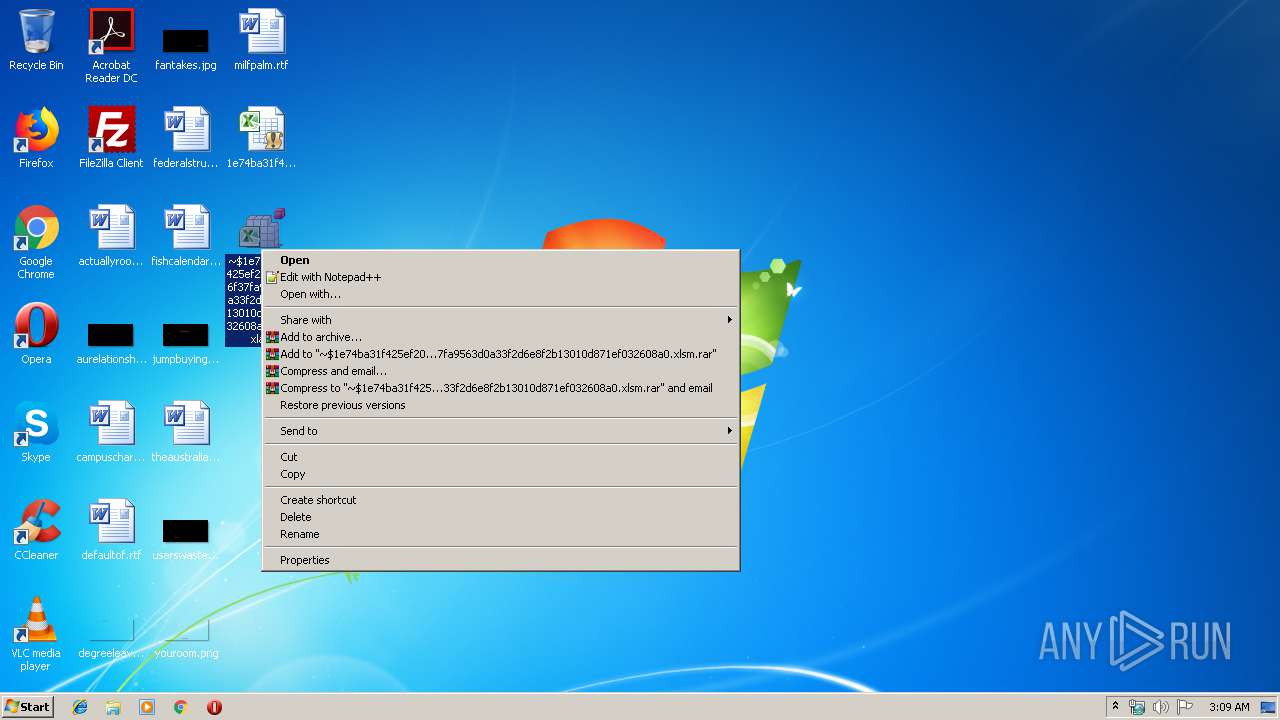The image size is (1280, 720).
Task: Open Action Center flag icon
Action: pyautogui.click(x=1185, y=707)
